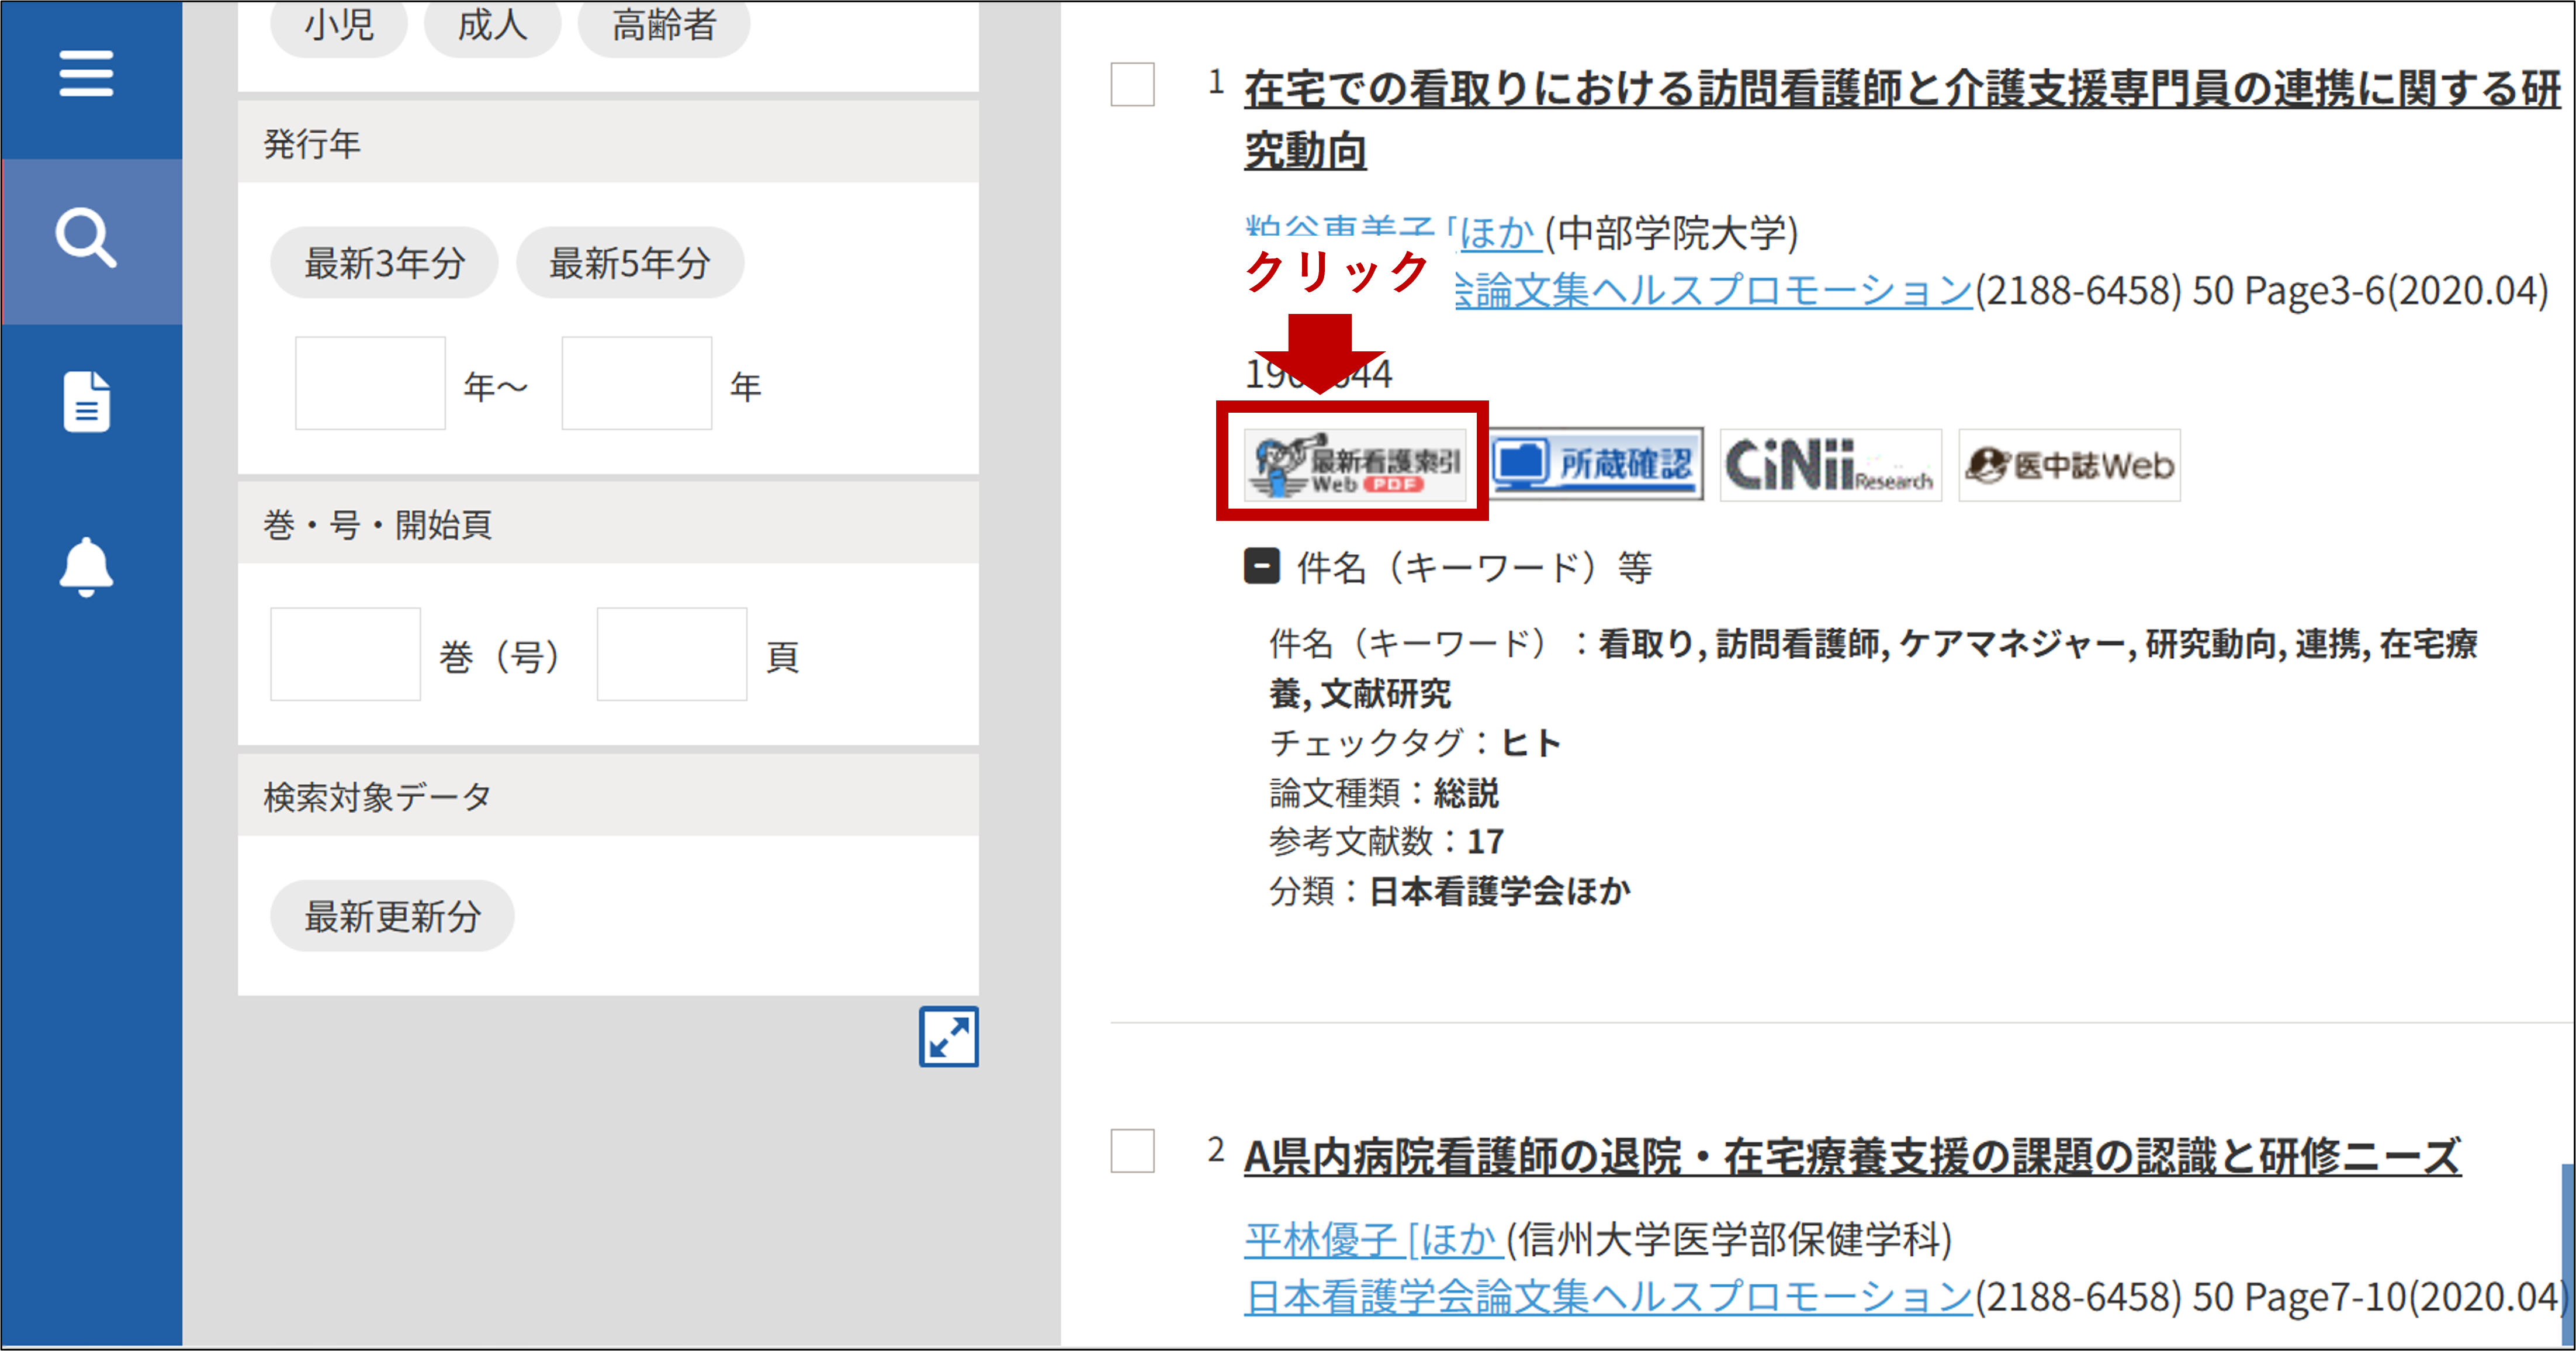This screenshot has height=1351, width=2576.
Task: Choose the 最新5年分 filter
Action: [x=630, y=262]
